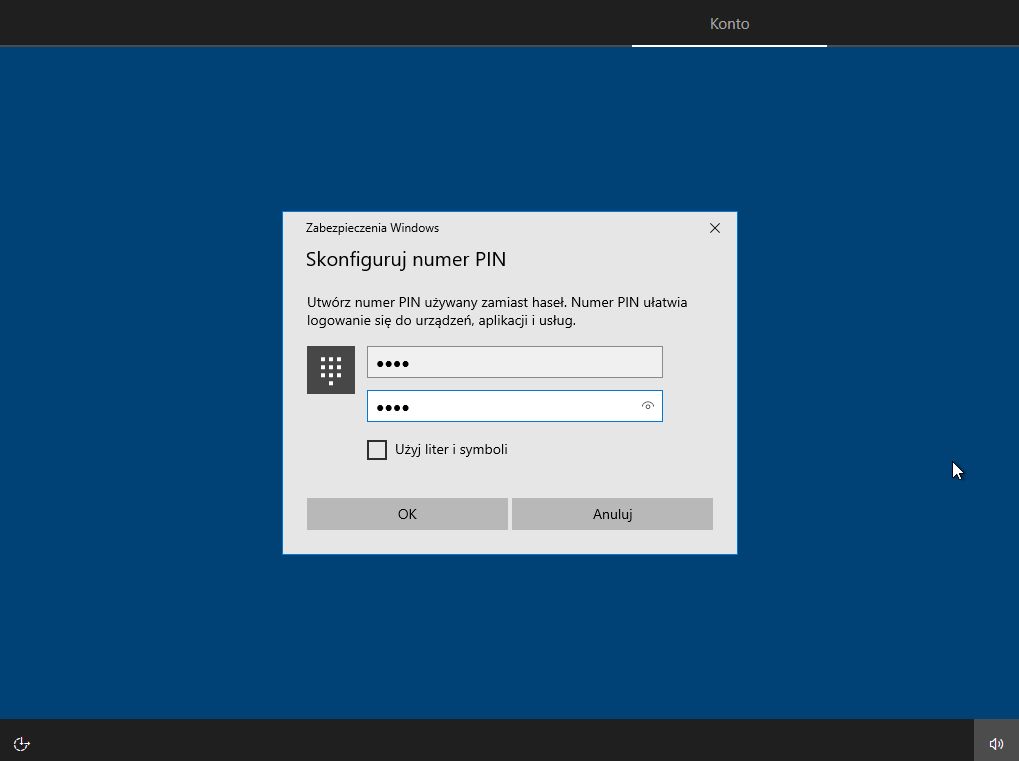Close the Skonfiguruj numer PIN dialog
The image size is (1019, 761).
[715, 228]
